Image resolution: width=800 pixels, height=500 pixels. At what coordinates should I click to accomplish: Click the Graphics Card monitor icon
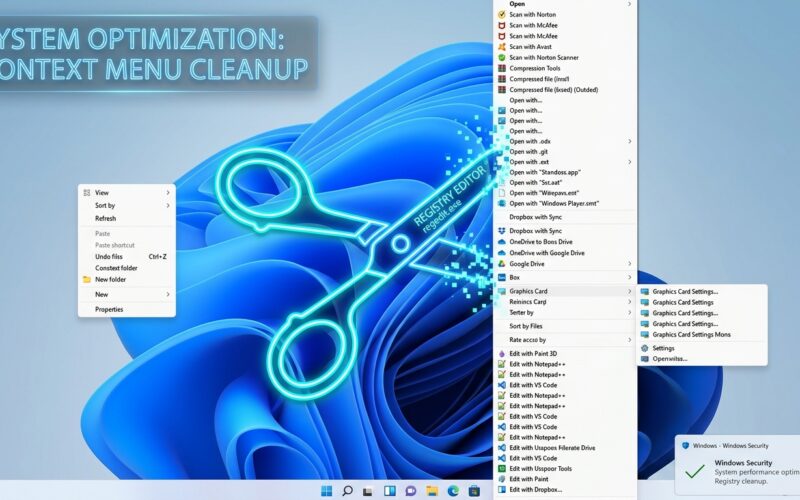(x=502, y=291)
